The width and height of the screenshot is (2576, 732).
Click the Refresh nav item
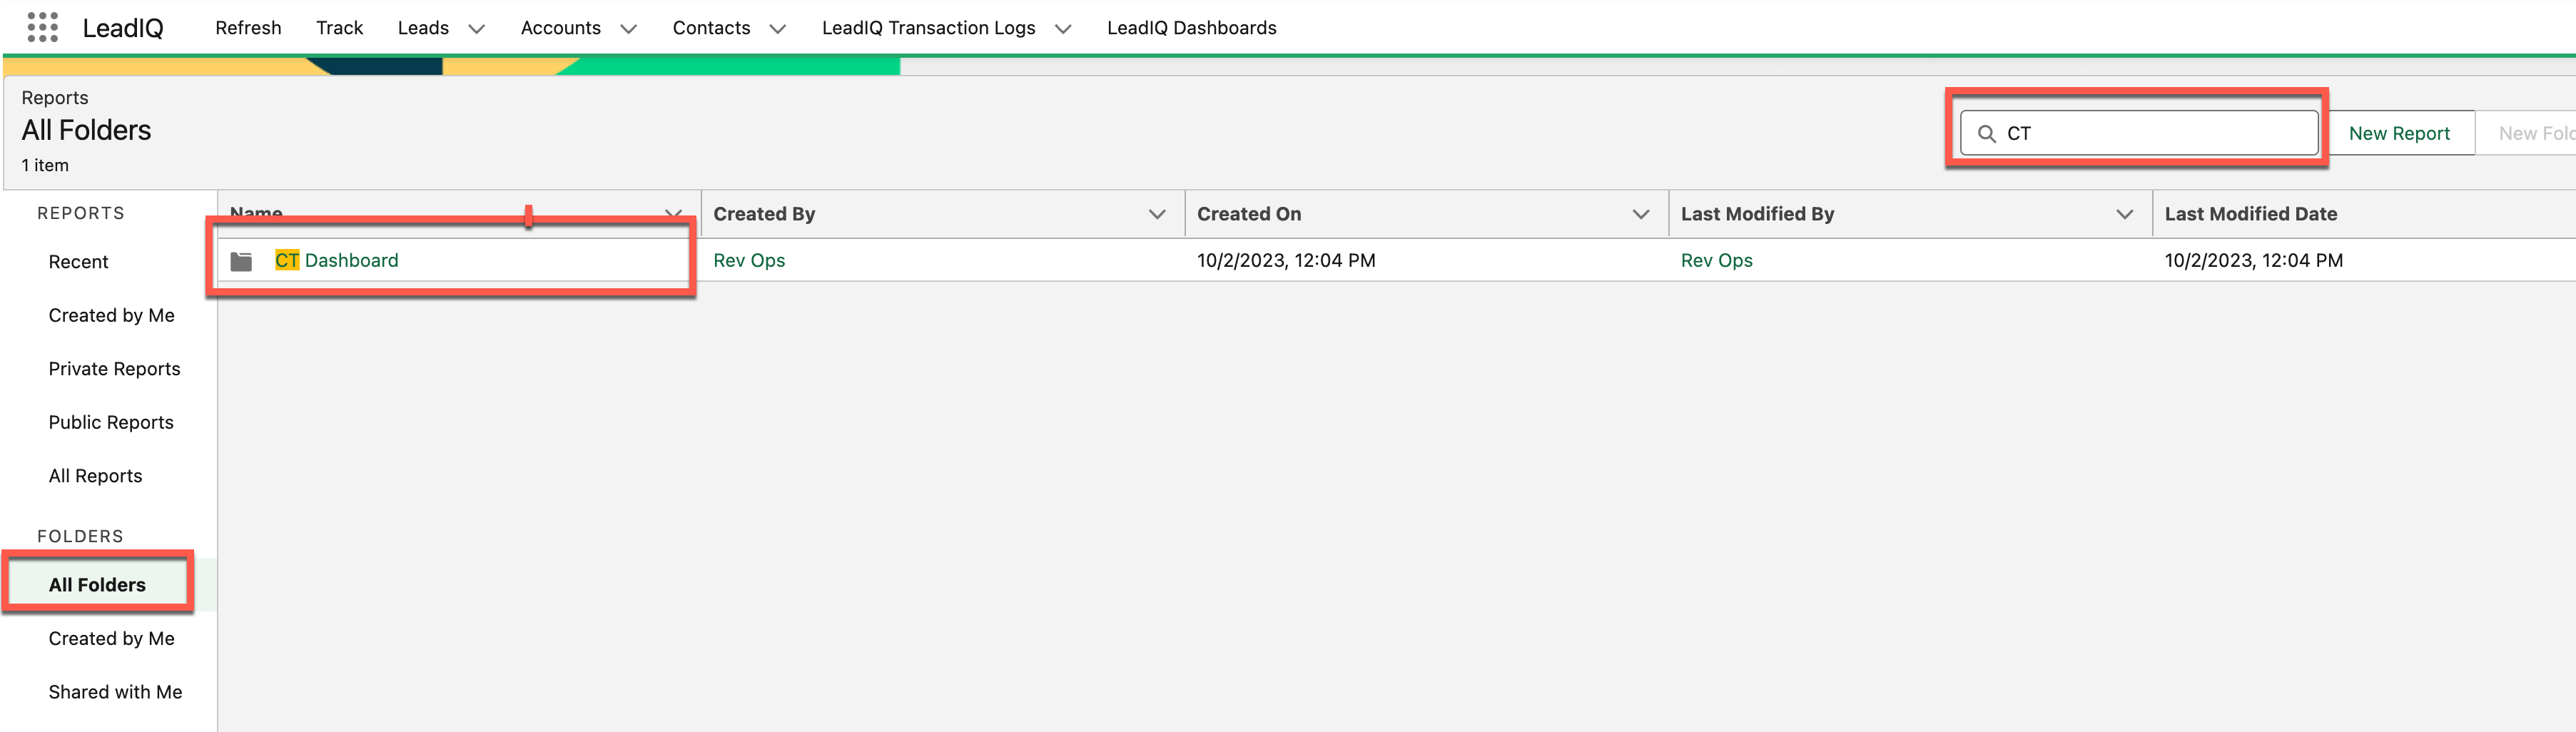248,28
